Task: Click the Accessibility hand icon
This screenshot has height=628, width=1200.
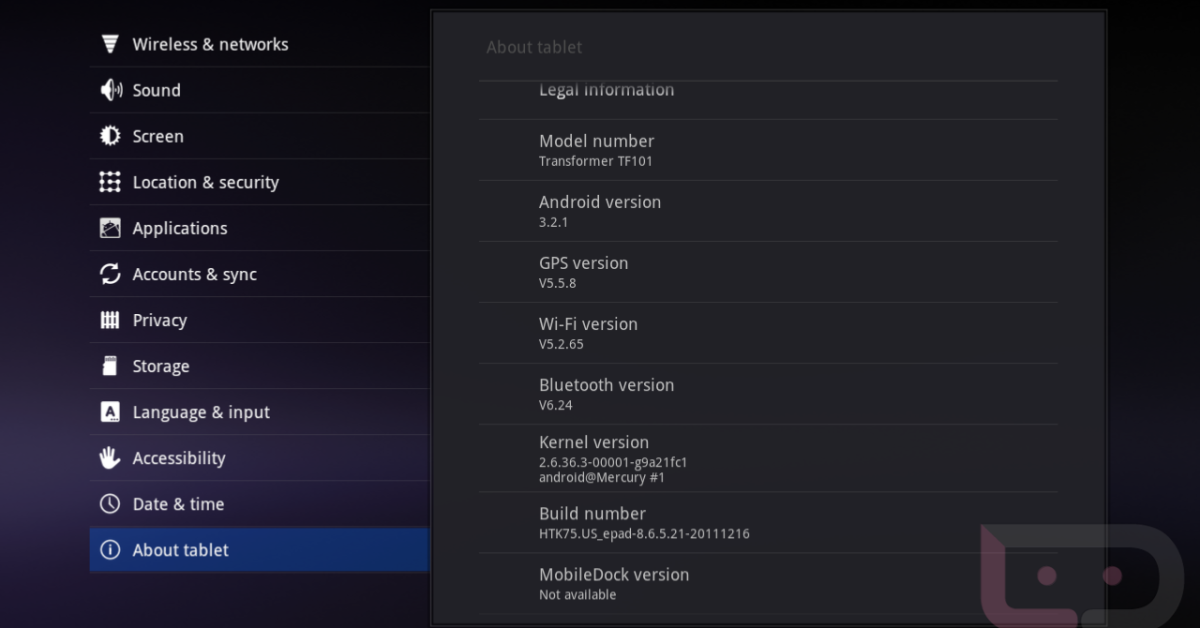Action: (x=110, y=458)
